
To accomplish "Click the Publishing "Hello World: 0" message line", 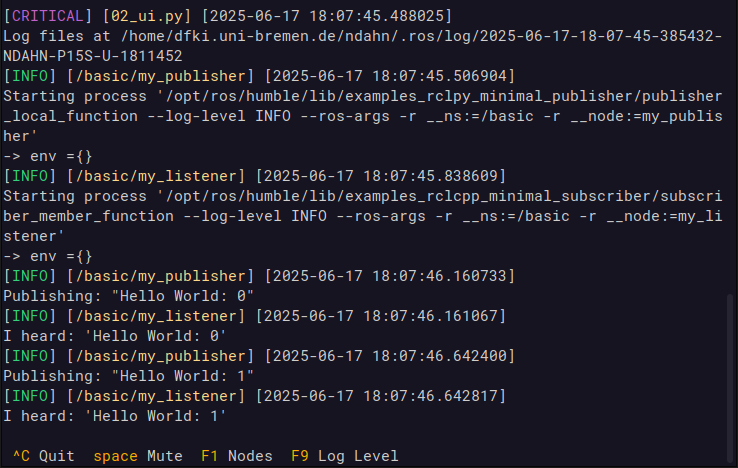I will 128,296.
